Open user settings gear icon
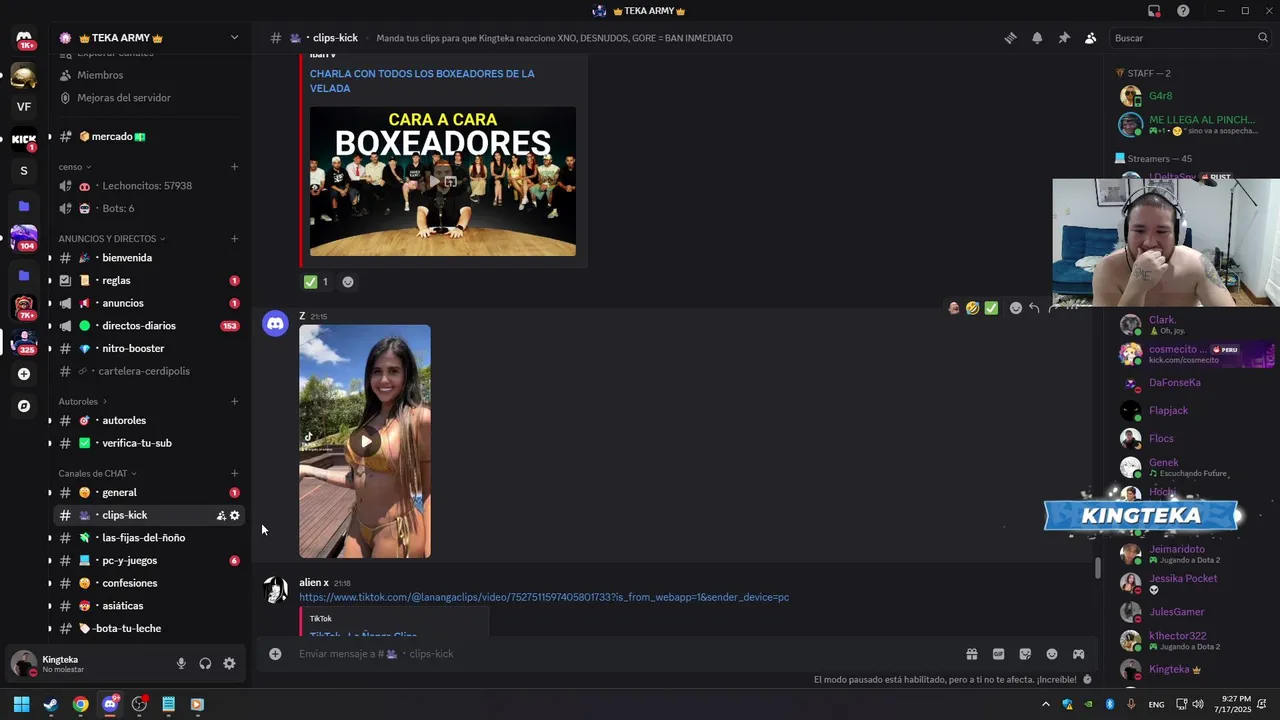 tap(229, 664)
